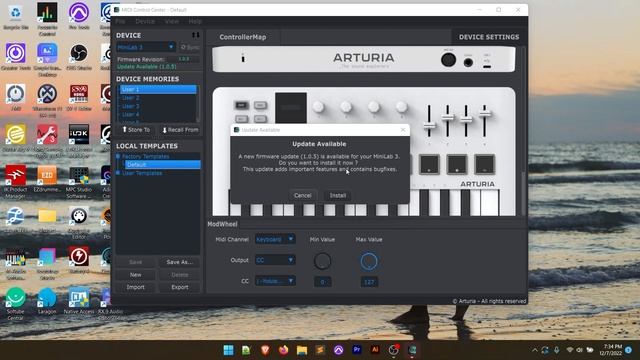Click the Store To button
Image resolution: width=640 pixels, height=360 pixels.
[x=136, y=130]
